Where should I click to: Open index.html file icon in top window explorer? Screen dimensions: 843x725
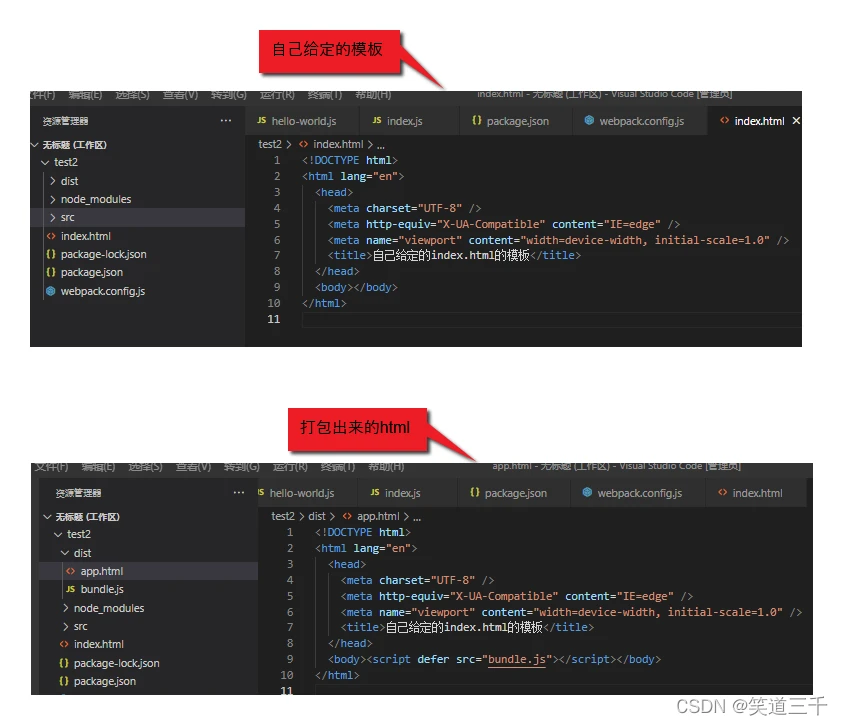pos(51,236)
